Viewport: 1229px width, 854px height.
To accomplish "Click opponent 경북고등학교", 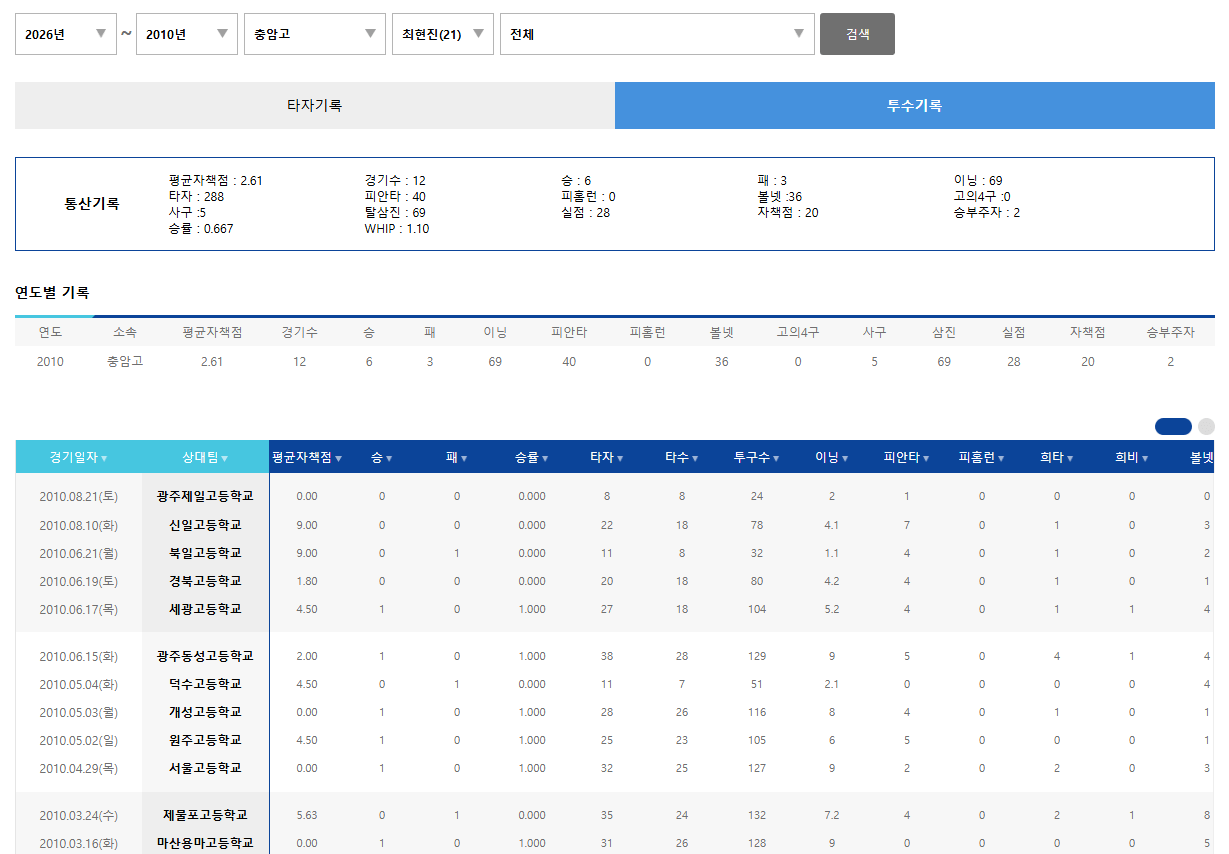I will pos(205,581).
